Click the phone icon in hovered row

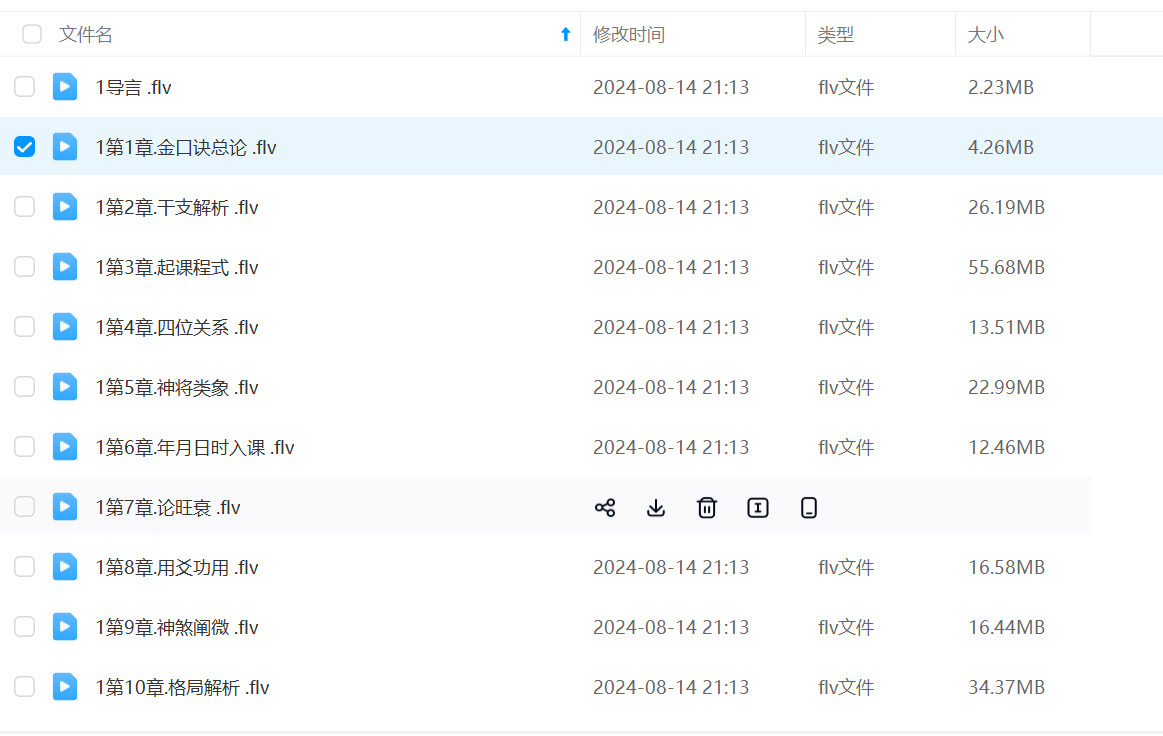[809, 508]
